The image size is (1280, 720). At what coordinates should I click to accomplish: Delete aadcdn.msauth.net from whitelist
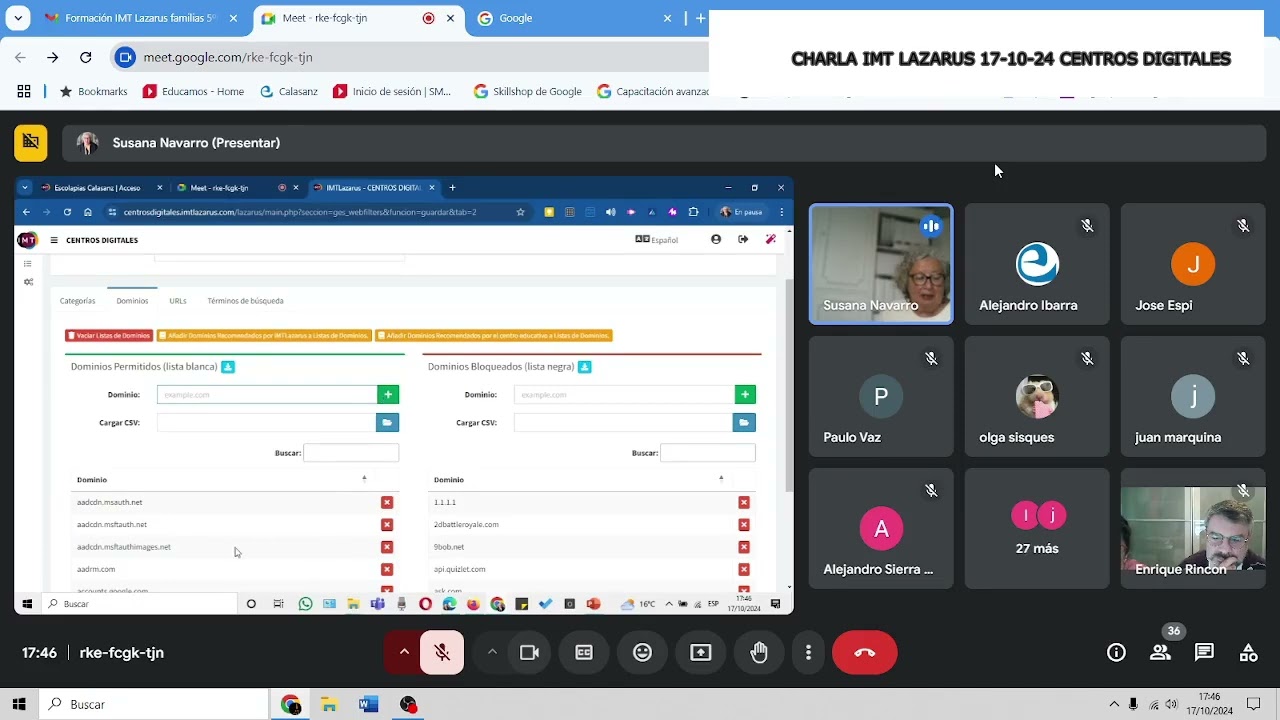(387, 503)
